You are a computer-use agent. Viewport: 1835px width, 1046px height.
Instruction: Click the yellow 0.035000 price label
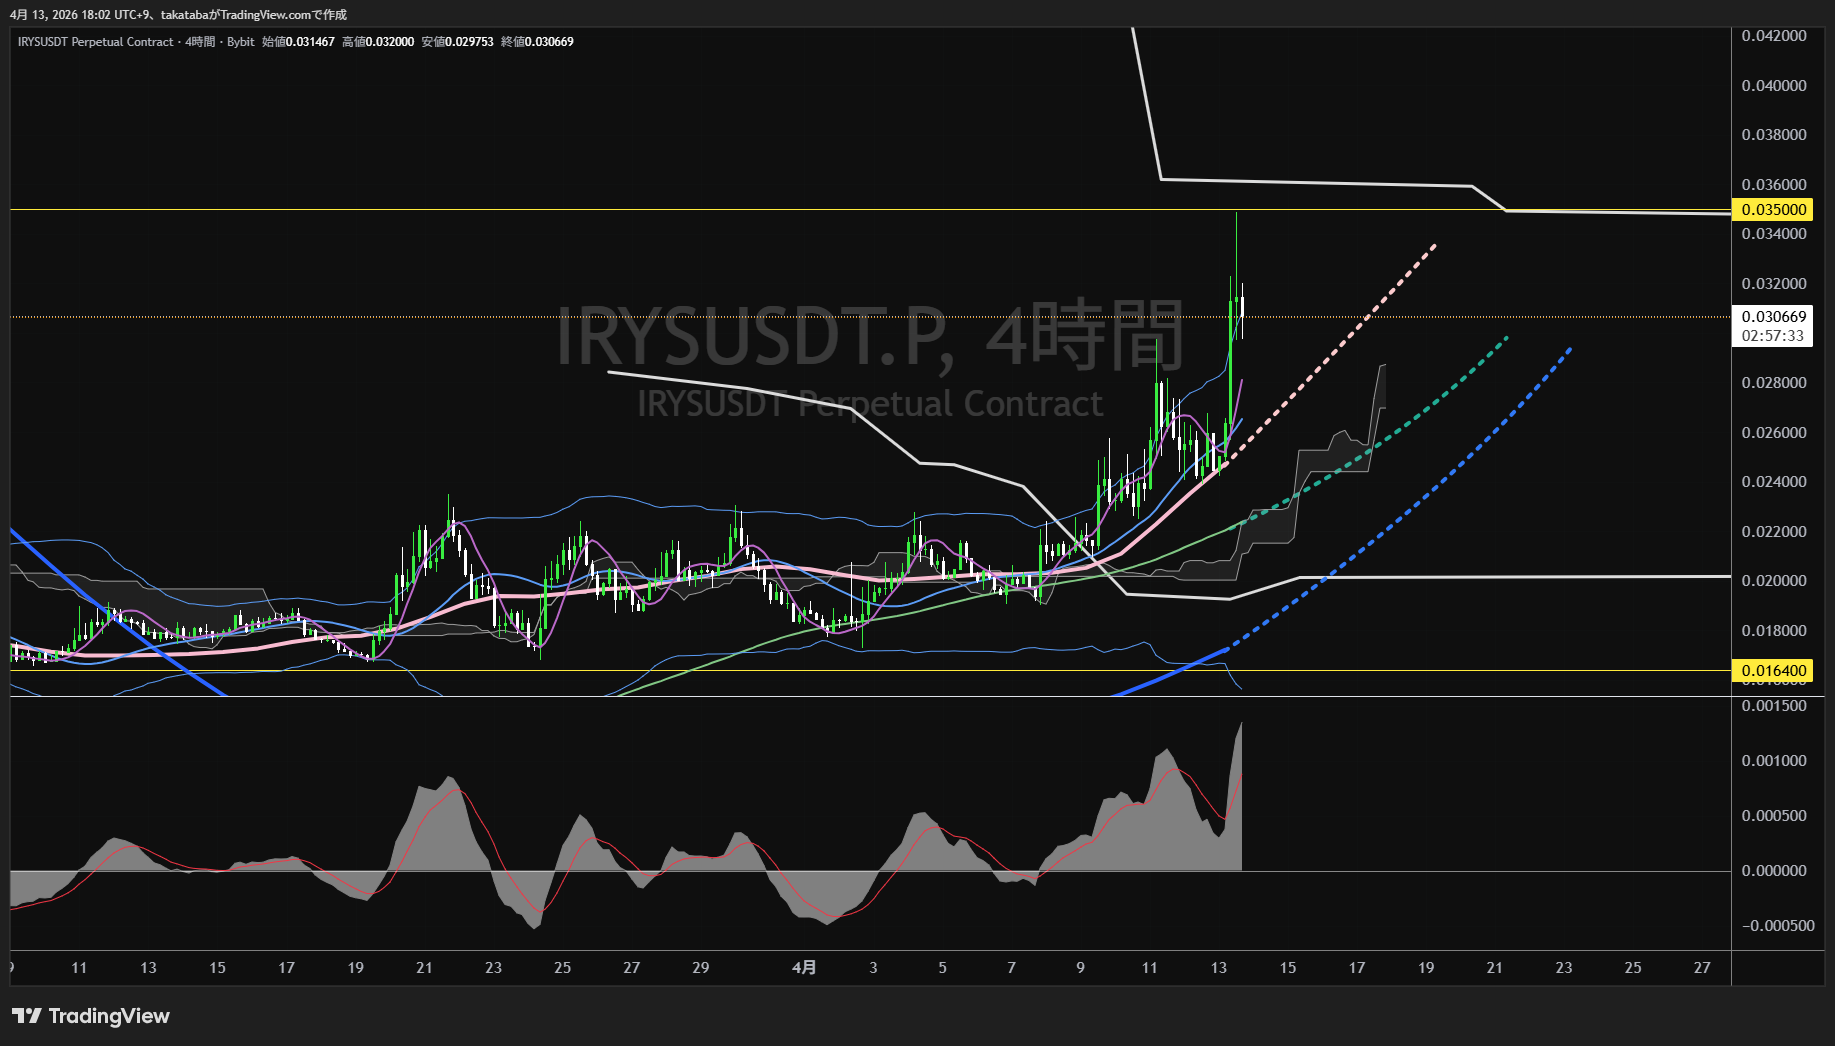tap(1773, 210)
